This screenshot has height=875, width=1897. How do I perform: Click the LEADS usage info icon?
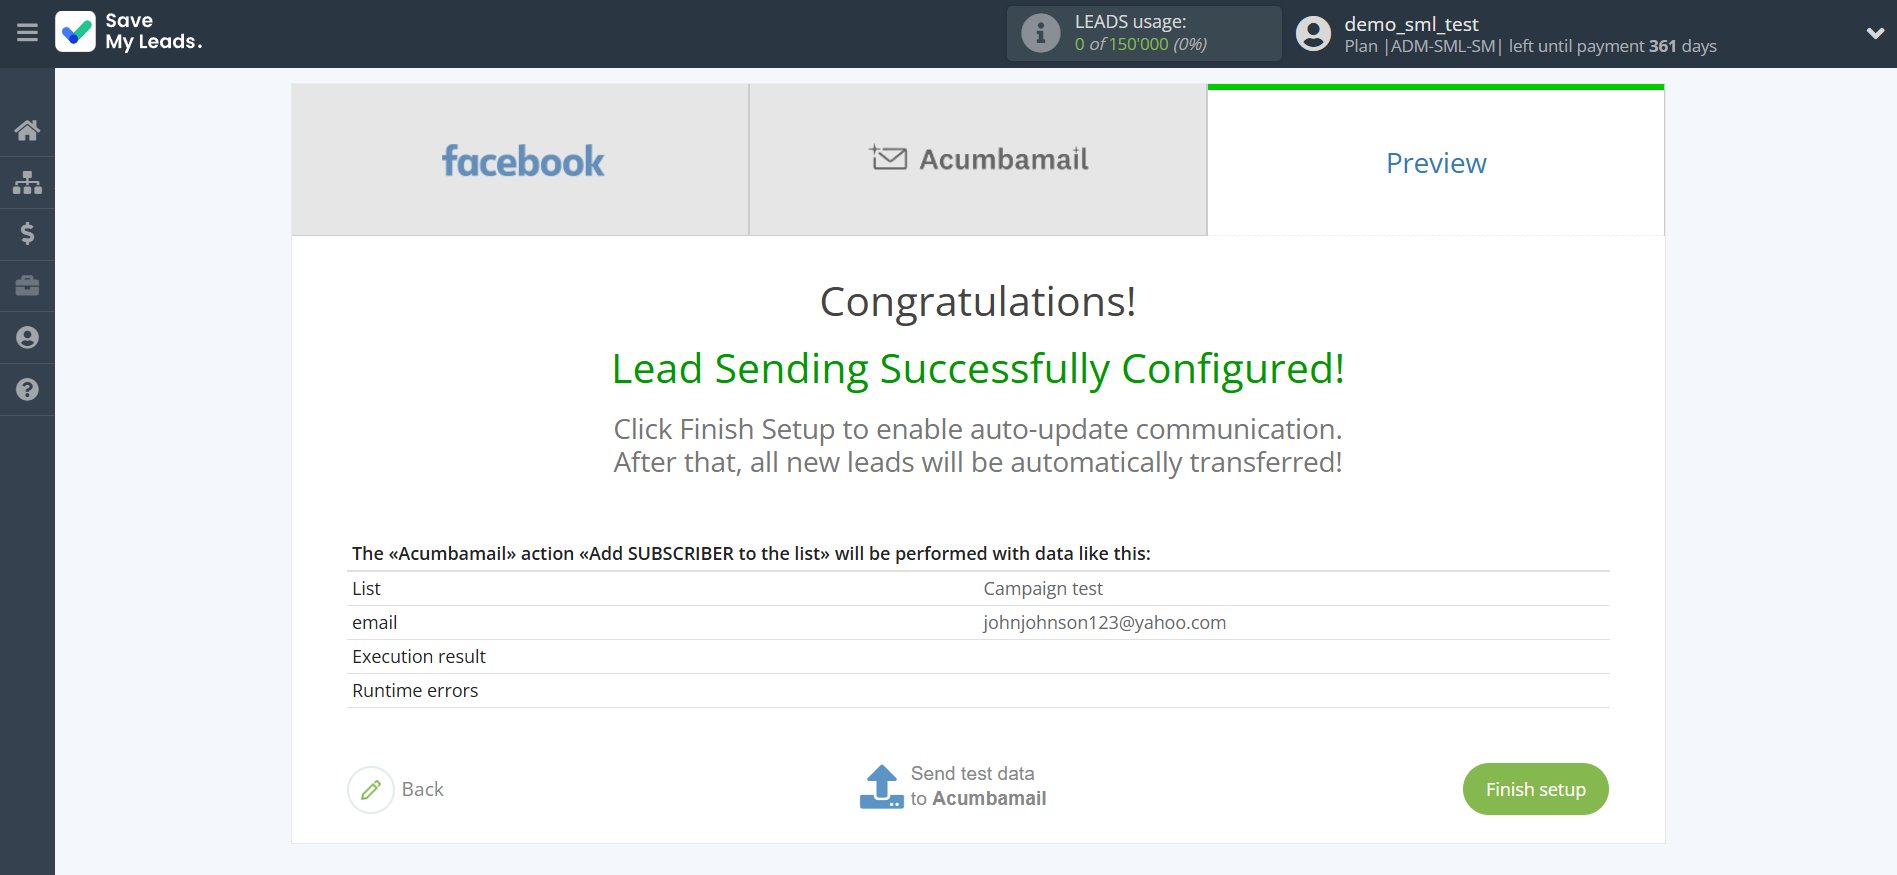tap(1040, 33)
